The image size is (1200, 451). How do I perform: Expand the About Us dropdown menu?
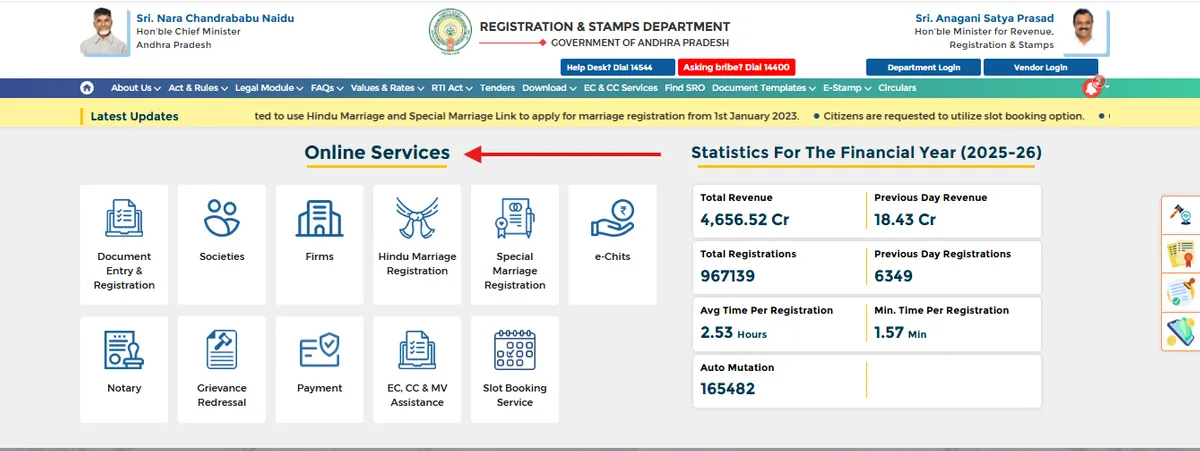136,88
